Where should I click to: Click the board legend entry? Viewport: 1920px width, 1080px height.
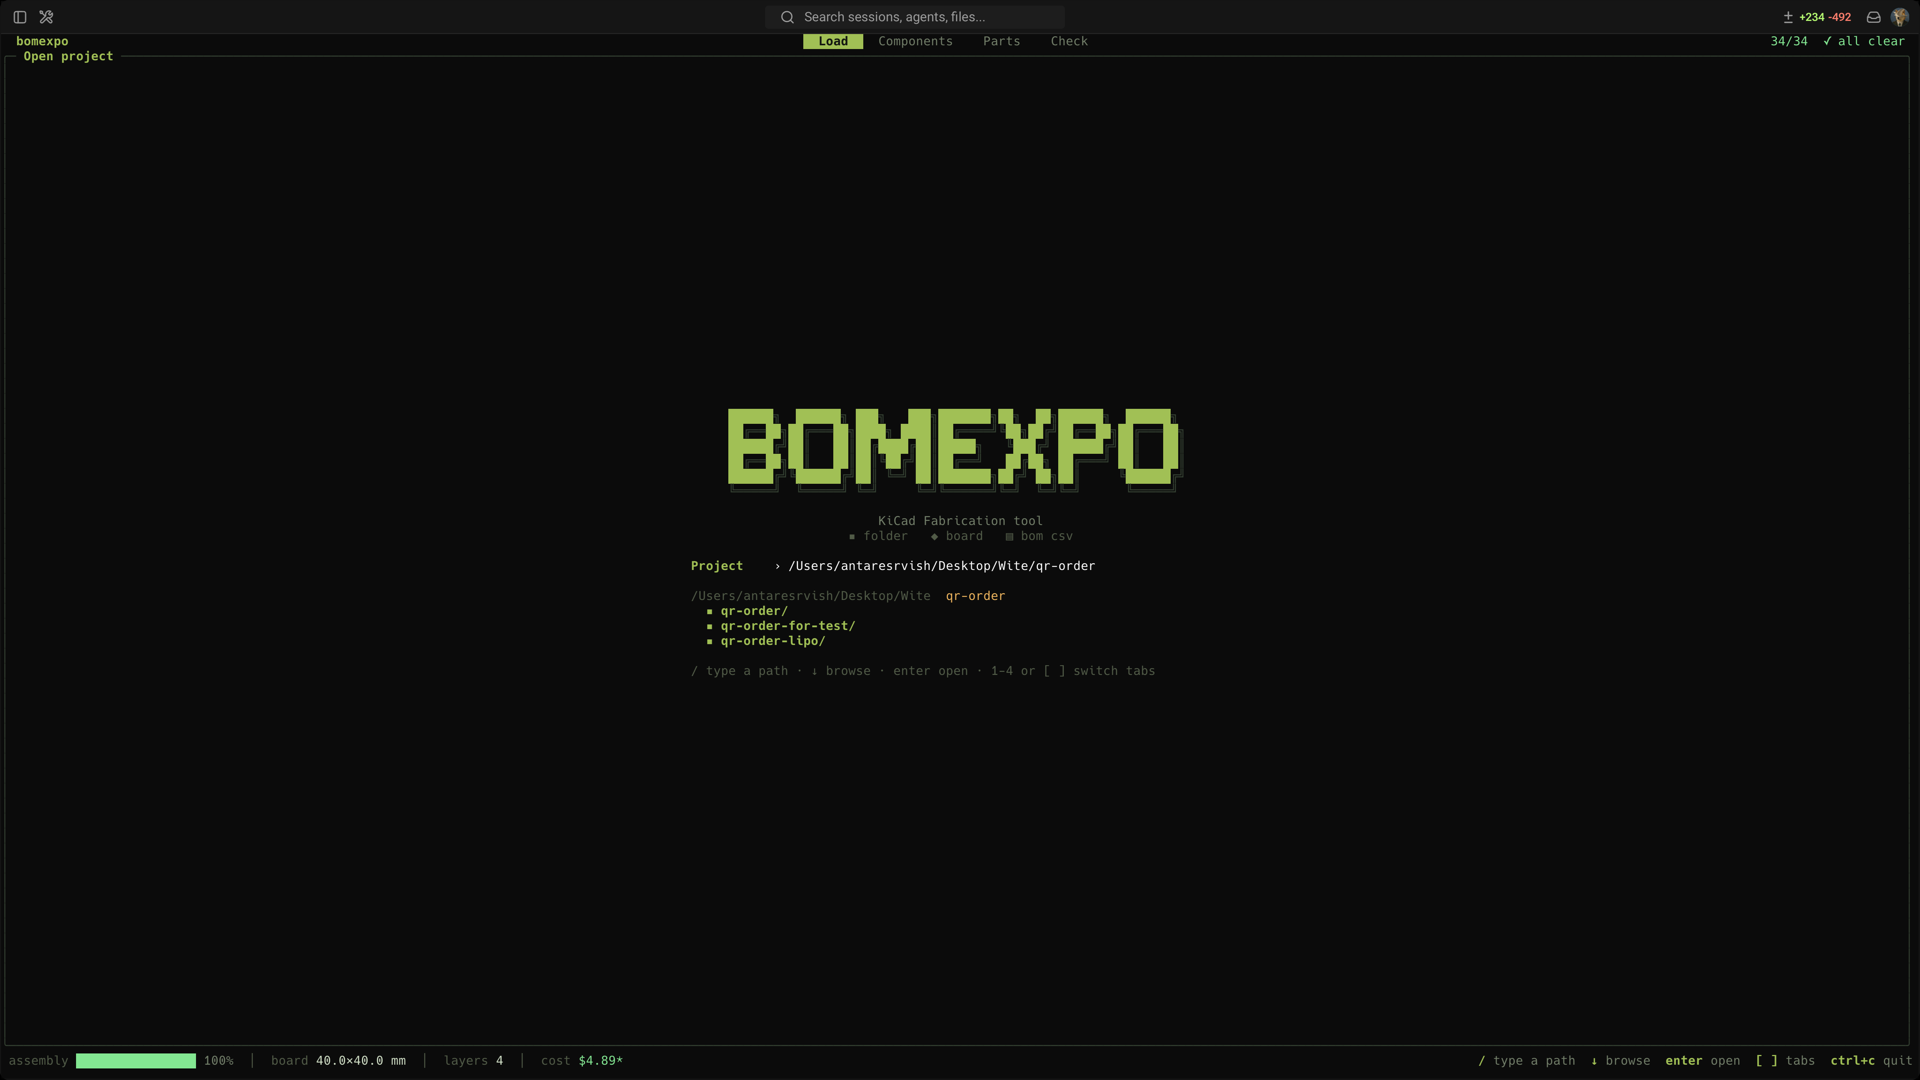click(956, 536)
